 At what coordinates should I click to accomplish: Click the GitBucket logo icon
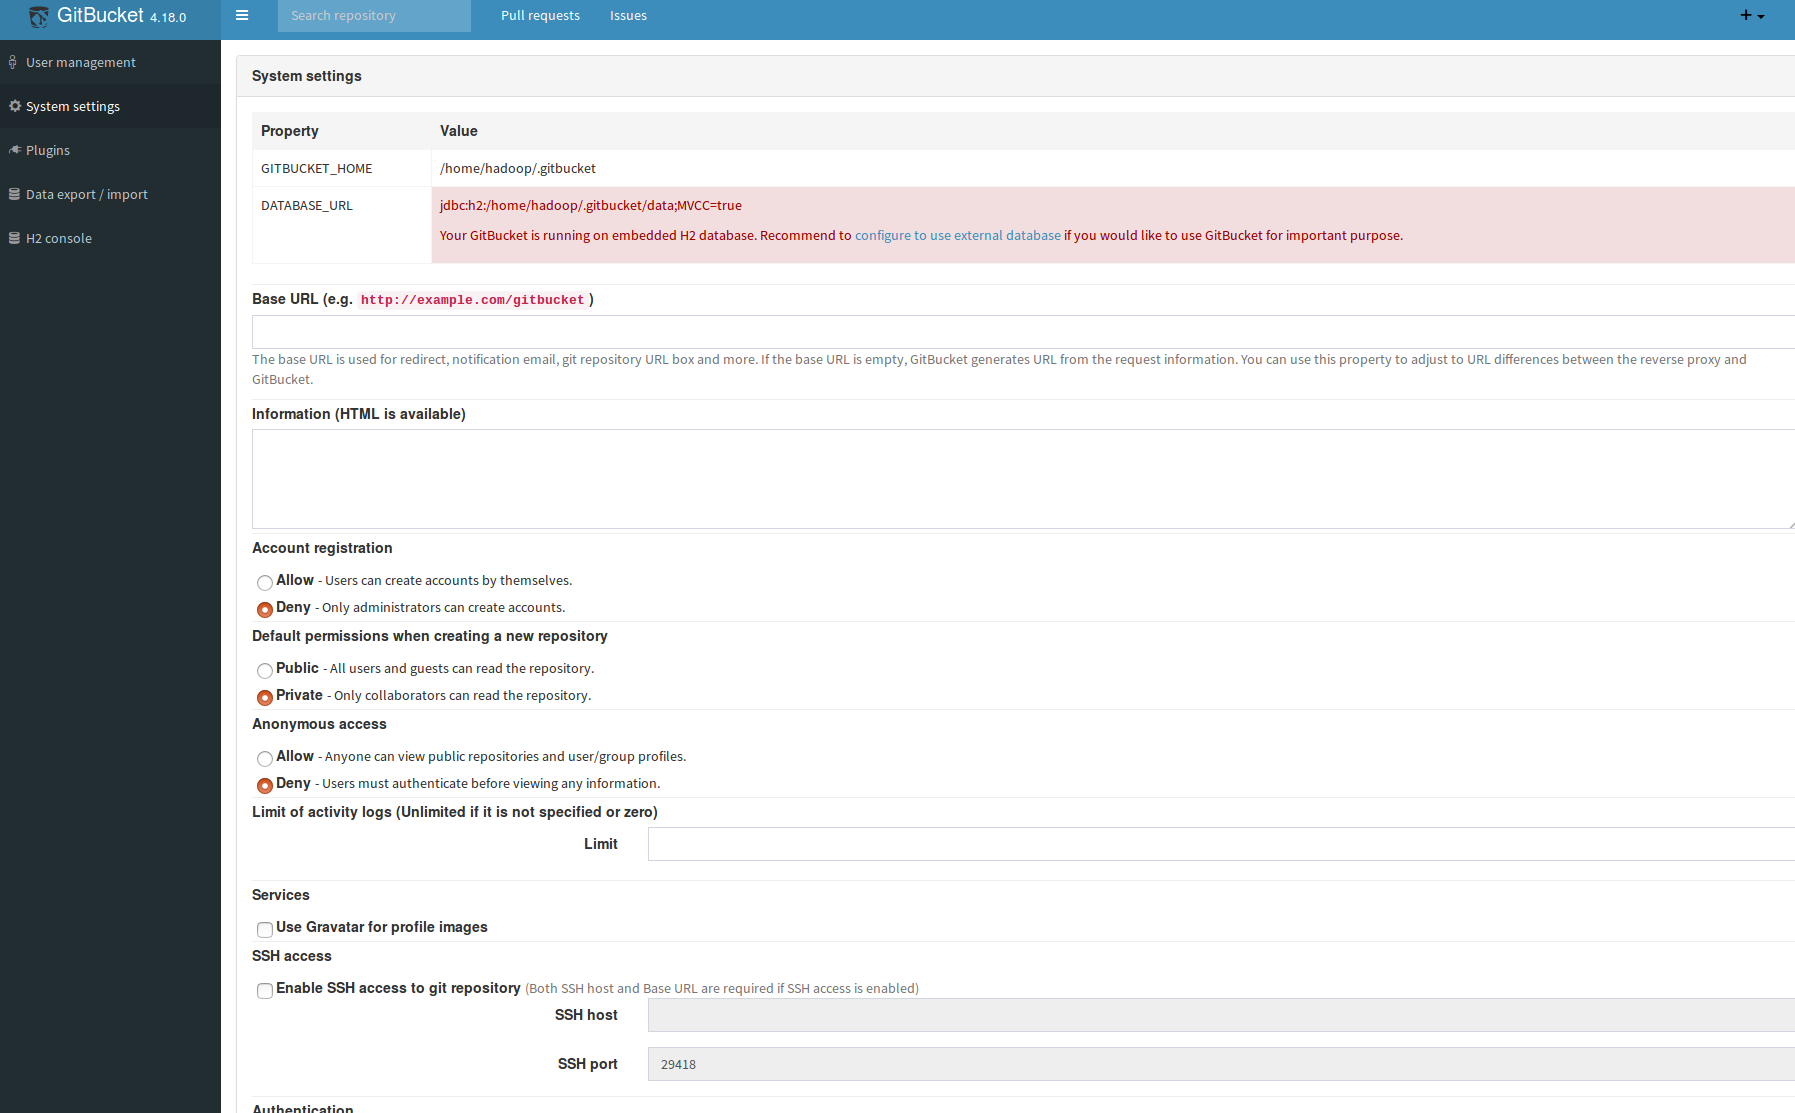pyautogui.click(x=38, y=17)
